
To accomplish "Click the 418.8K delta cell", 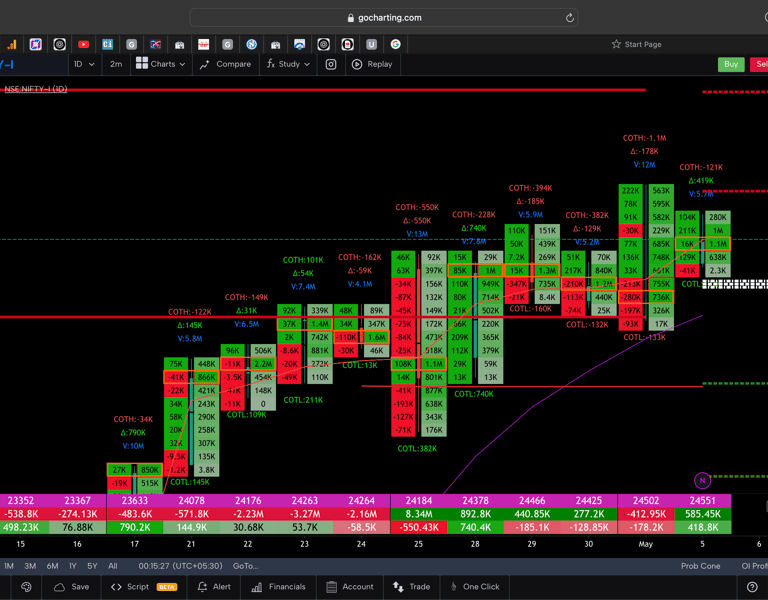I will tap(702, 528).
